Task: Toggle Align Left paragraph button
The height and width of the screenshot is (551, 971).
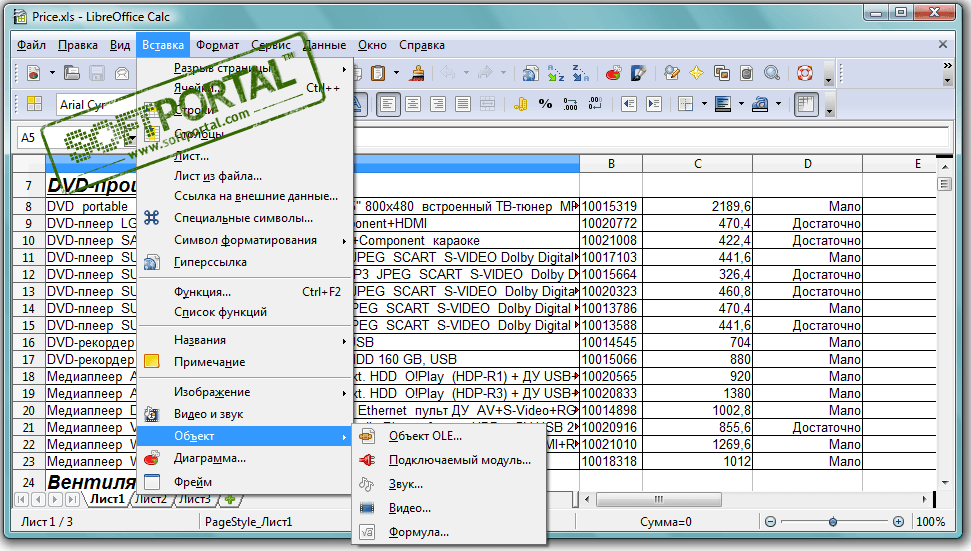Action: pos(386,104)
